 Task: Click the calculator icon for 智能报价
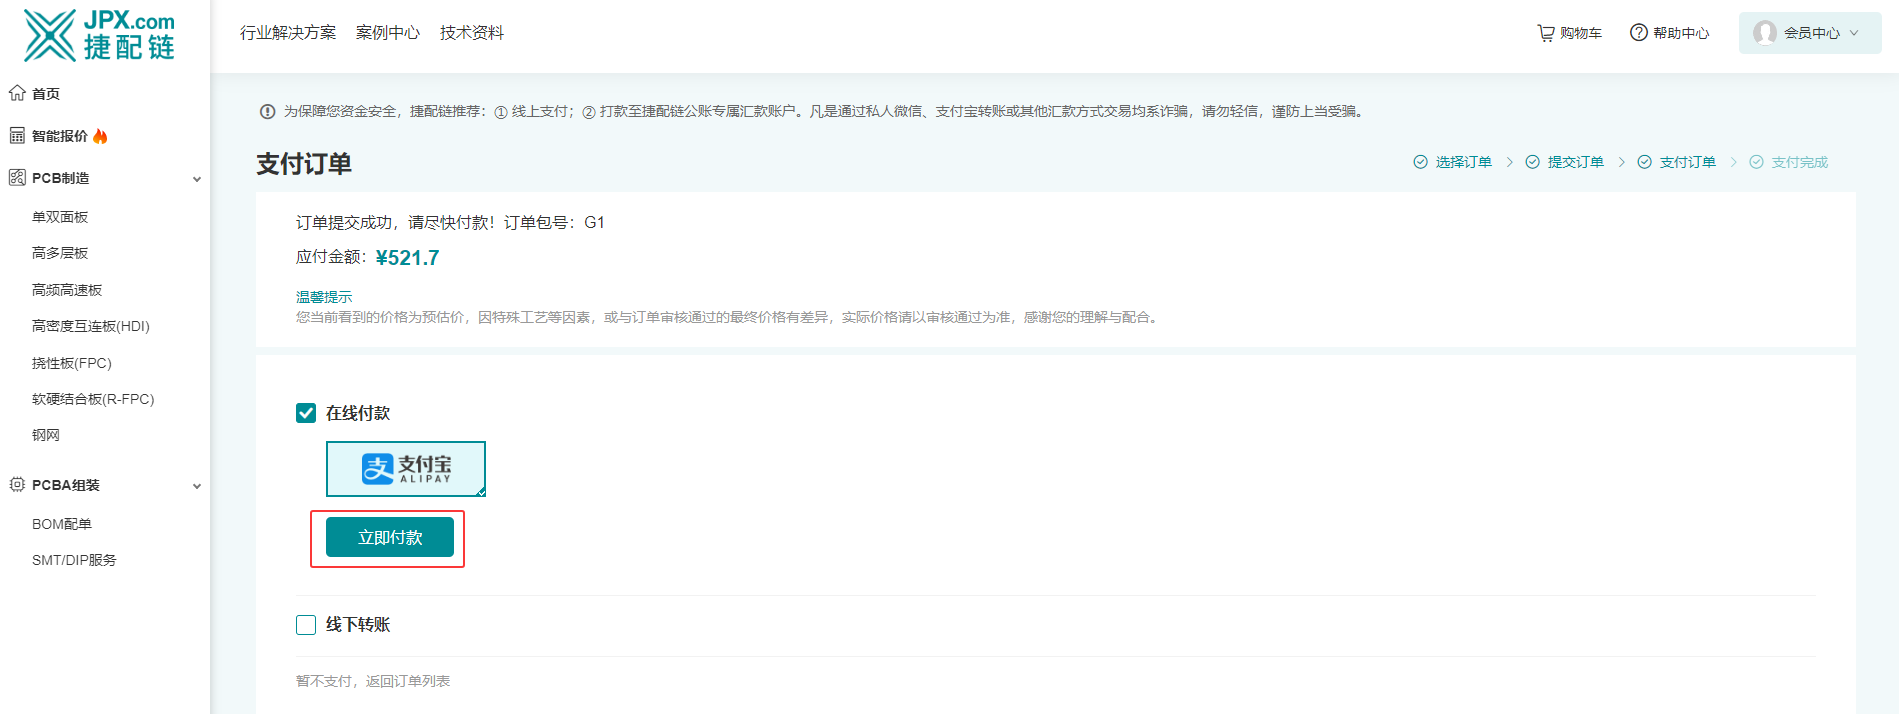click(17, 136)
